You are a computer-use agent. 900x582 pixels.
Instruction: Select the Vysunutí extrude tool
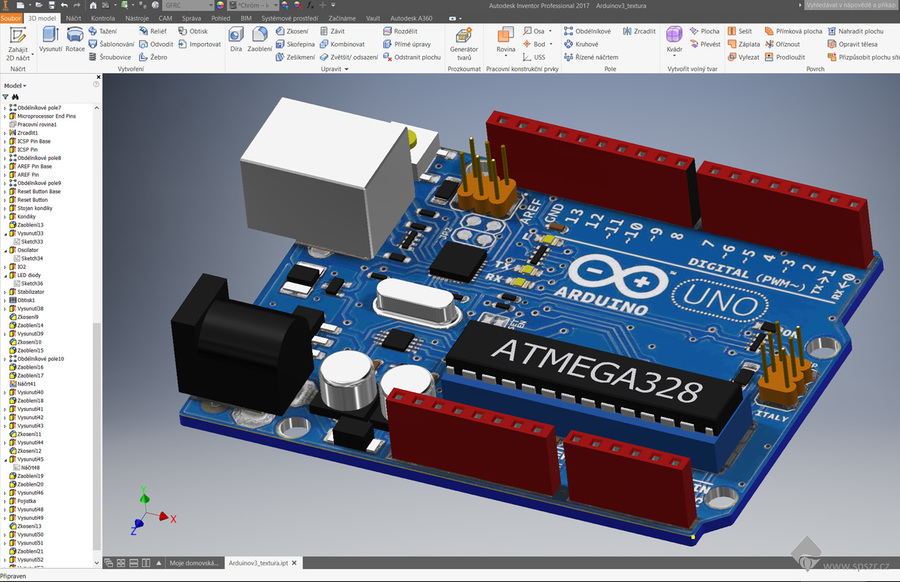51,40
